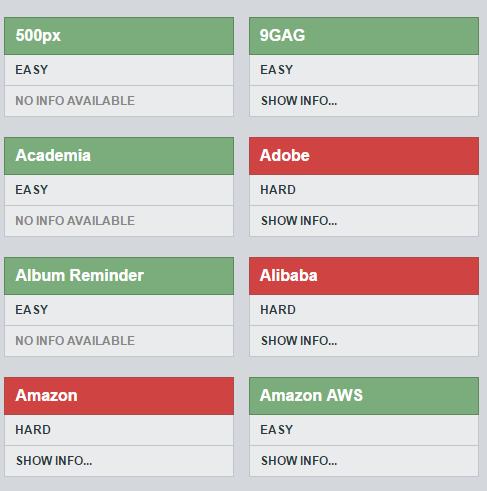Screen dimensions: 487x491
Task: Open the Academia header link
Action: pyautogui.click(x=53, y=155)
